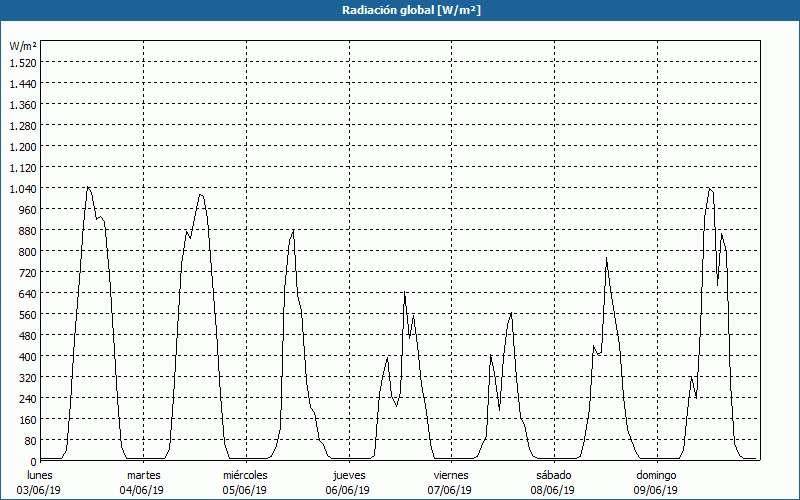Click the 240 y-axis value
The image size is (800, 500).
pos(28,398)
